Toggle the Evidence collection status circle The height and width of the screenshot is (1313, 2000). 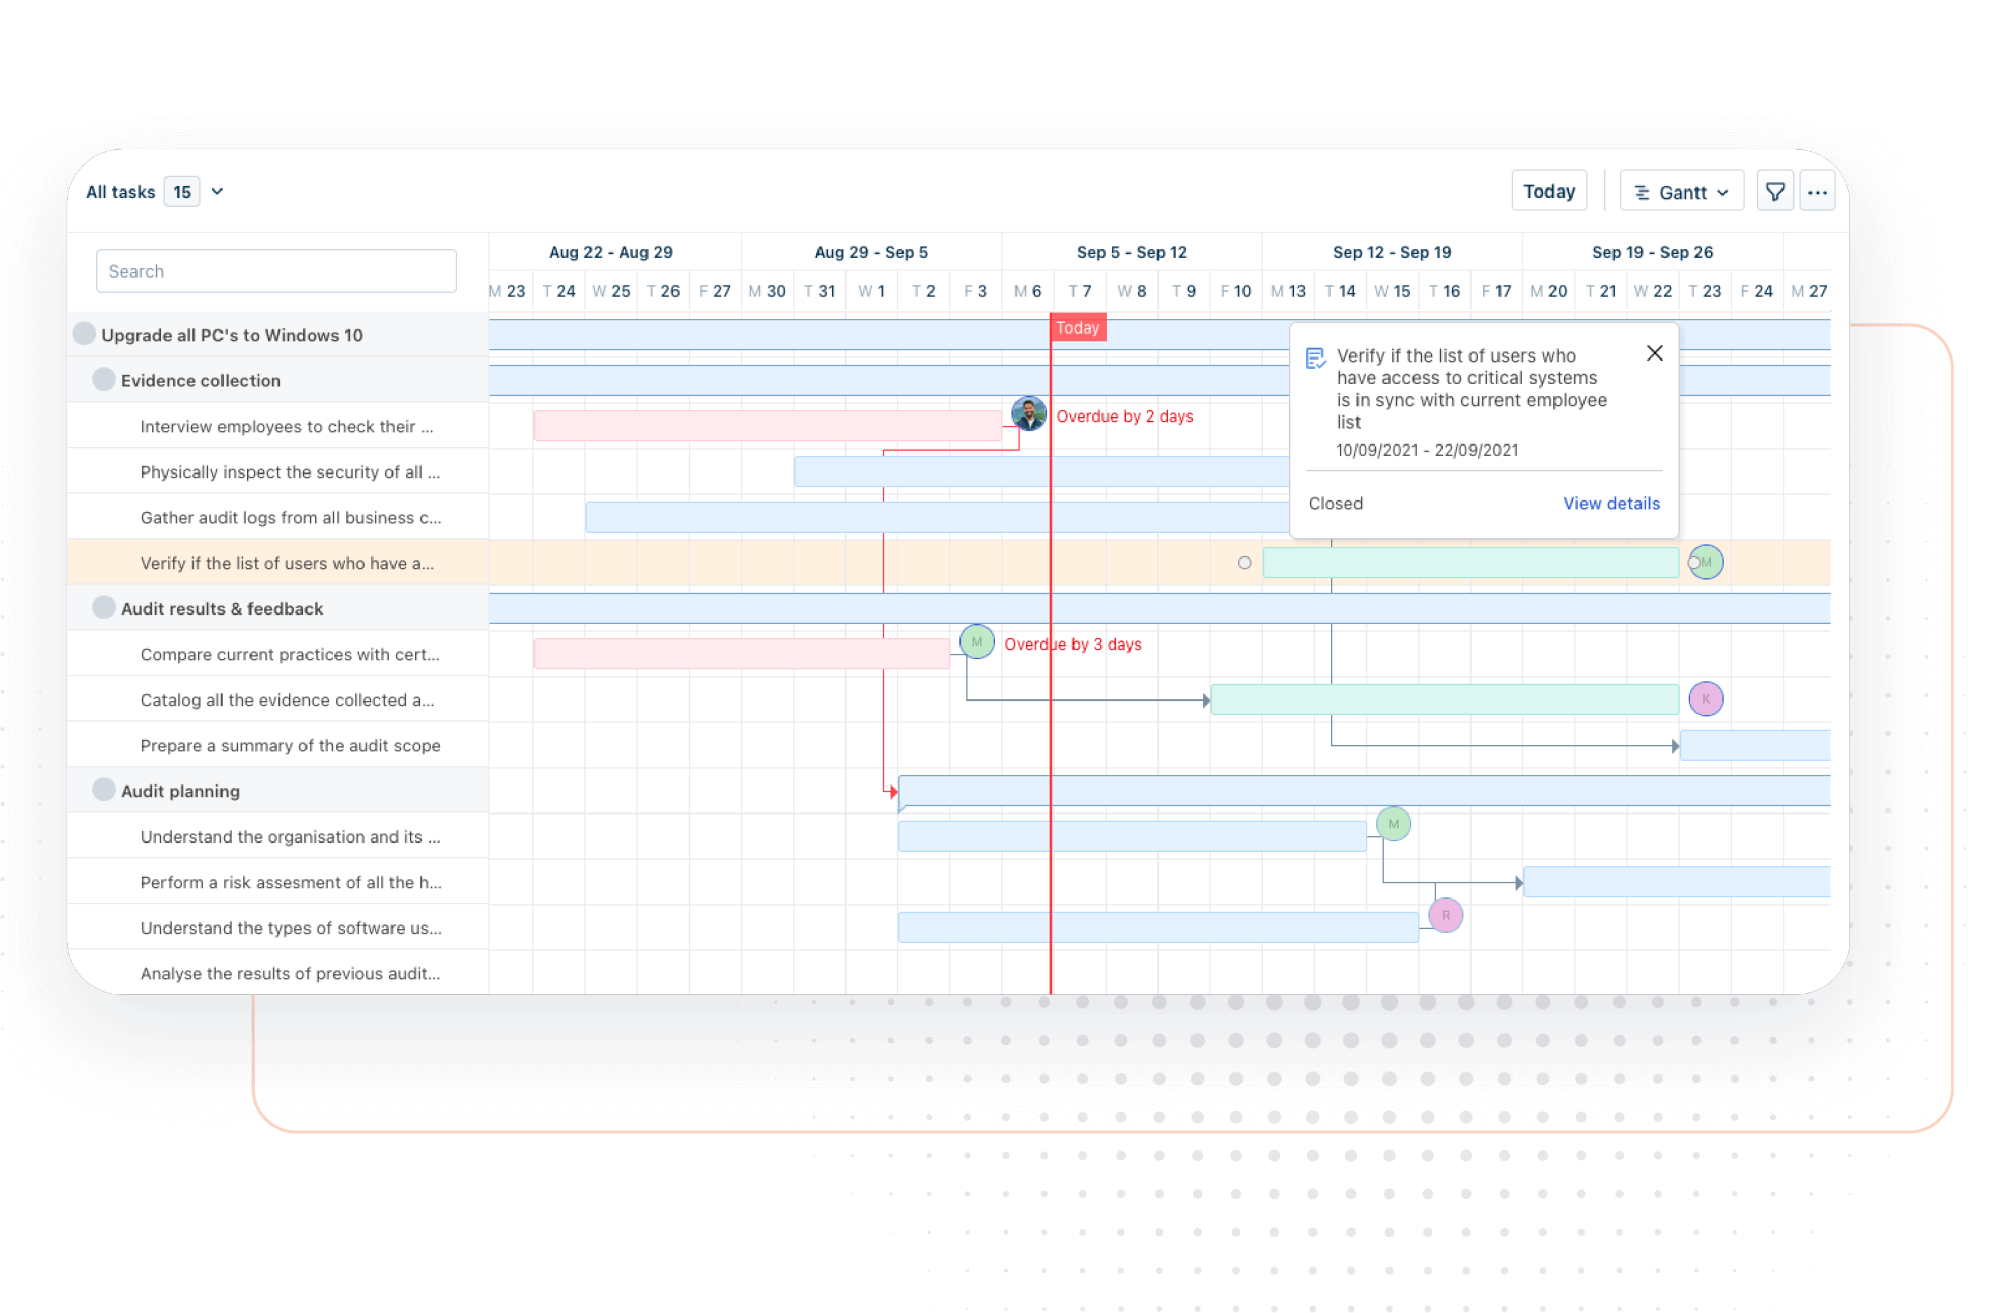[103, 379]
